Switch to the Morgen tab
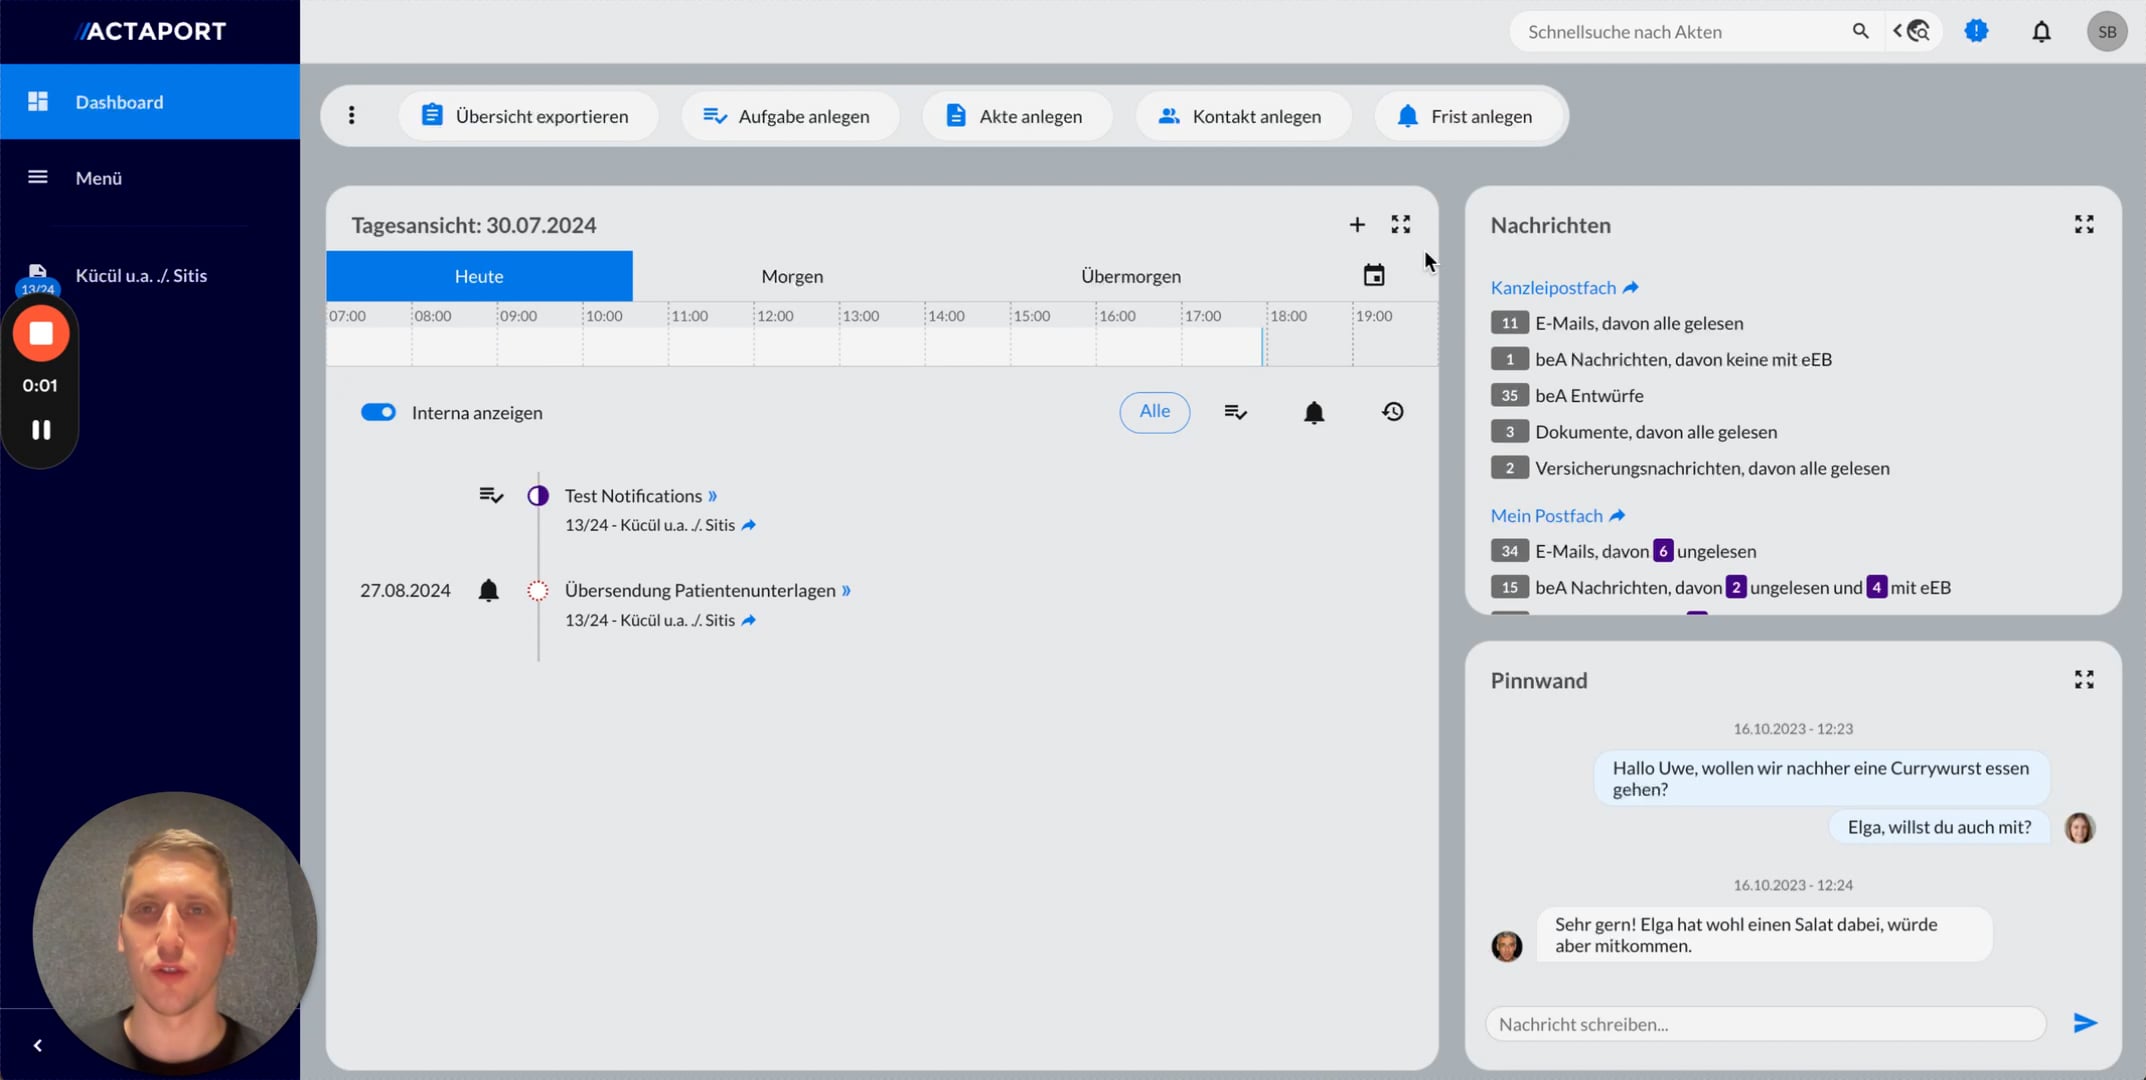This screenshot has width=2146, height=1080. 792,276
